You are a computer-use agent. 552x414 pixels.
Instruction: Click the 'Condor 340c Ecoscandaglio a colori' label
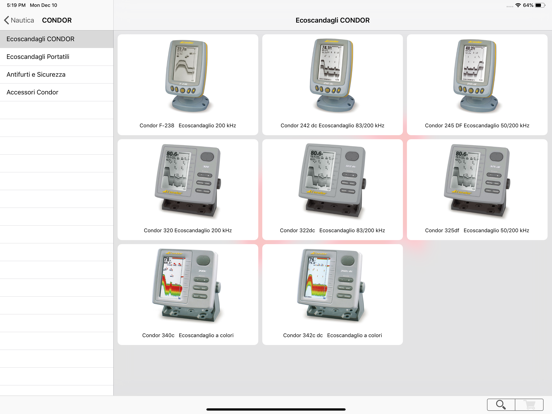(x=188, y=335)
